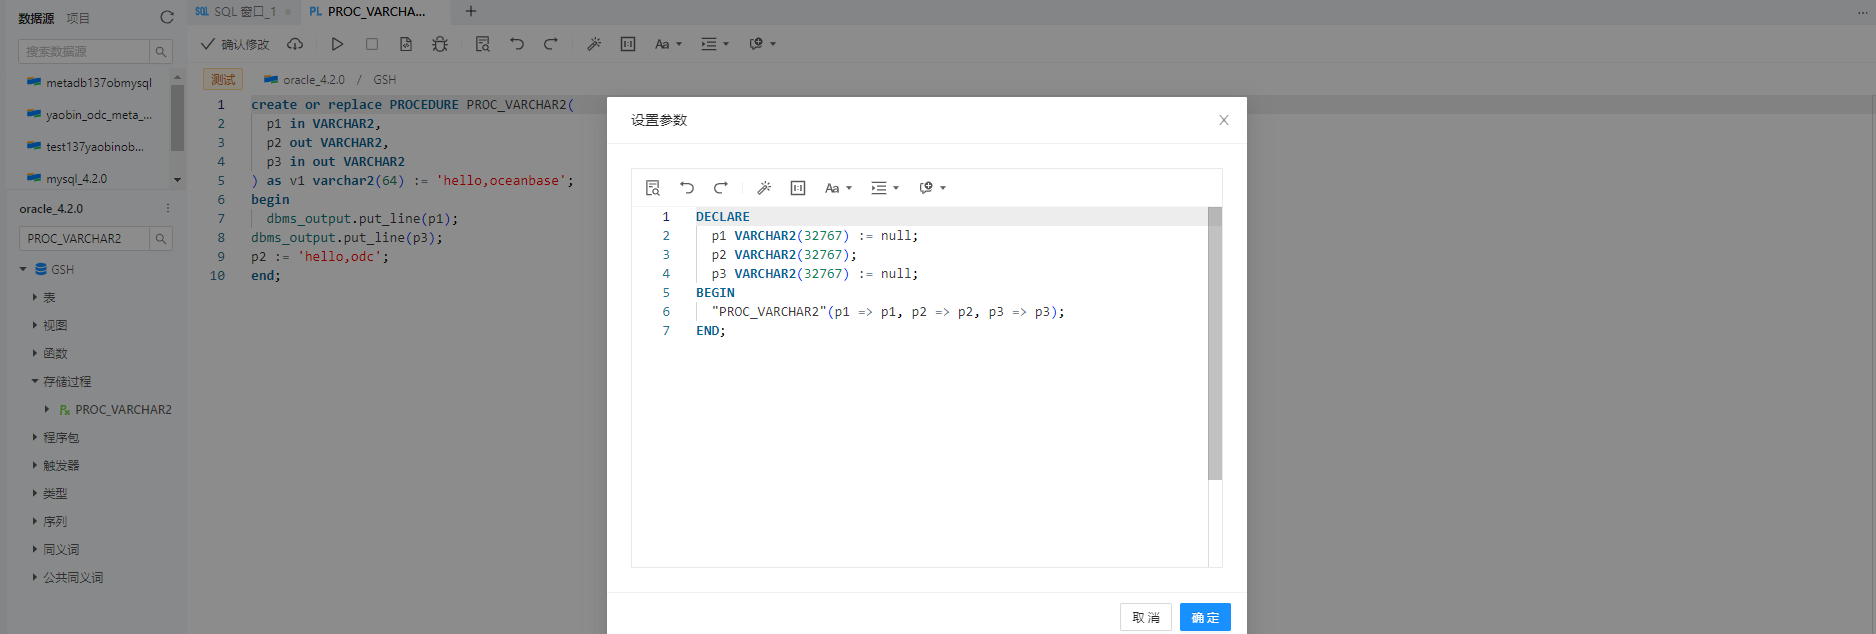
Task: Click undo icon in the dialog toolbar
Action: click(687, 188)
